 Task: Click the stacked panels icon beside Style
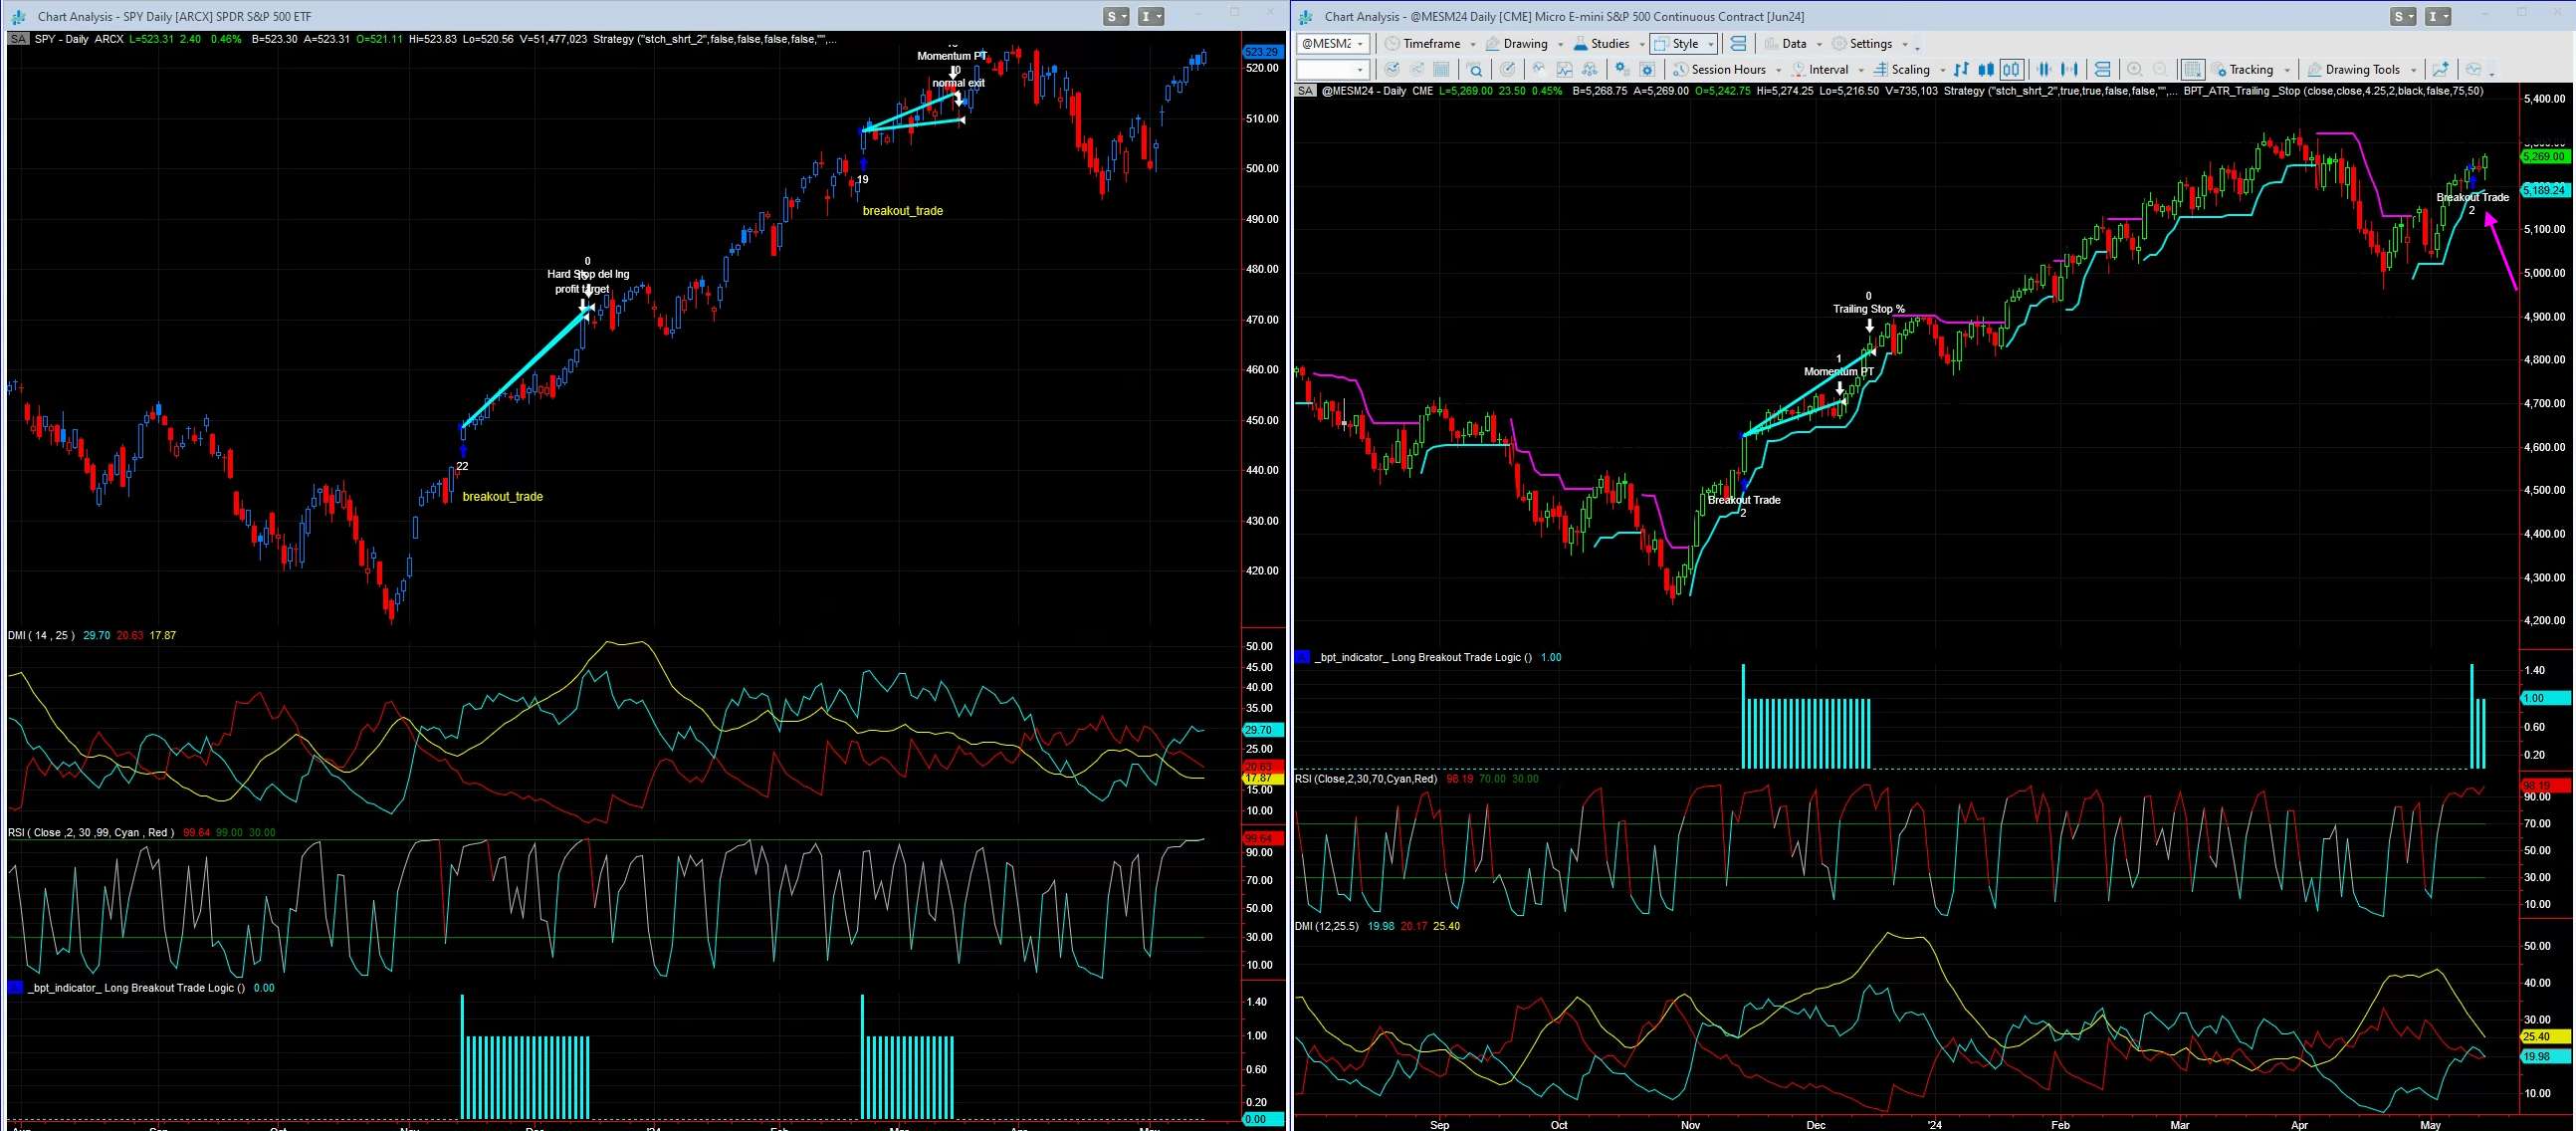(x=1739, y=44)
